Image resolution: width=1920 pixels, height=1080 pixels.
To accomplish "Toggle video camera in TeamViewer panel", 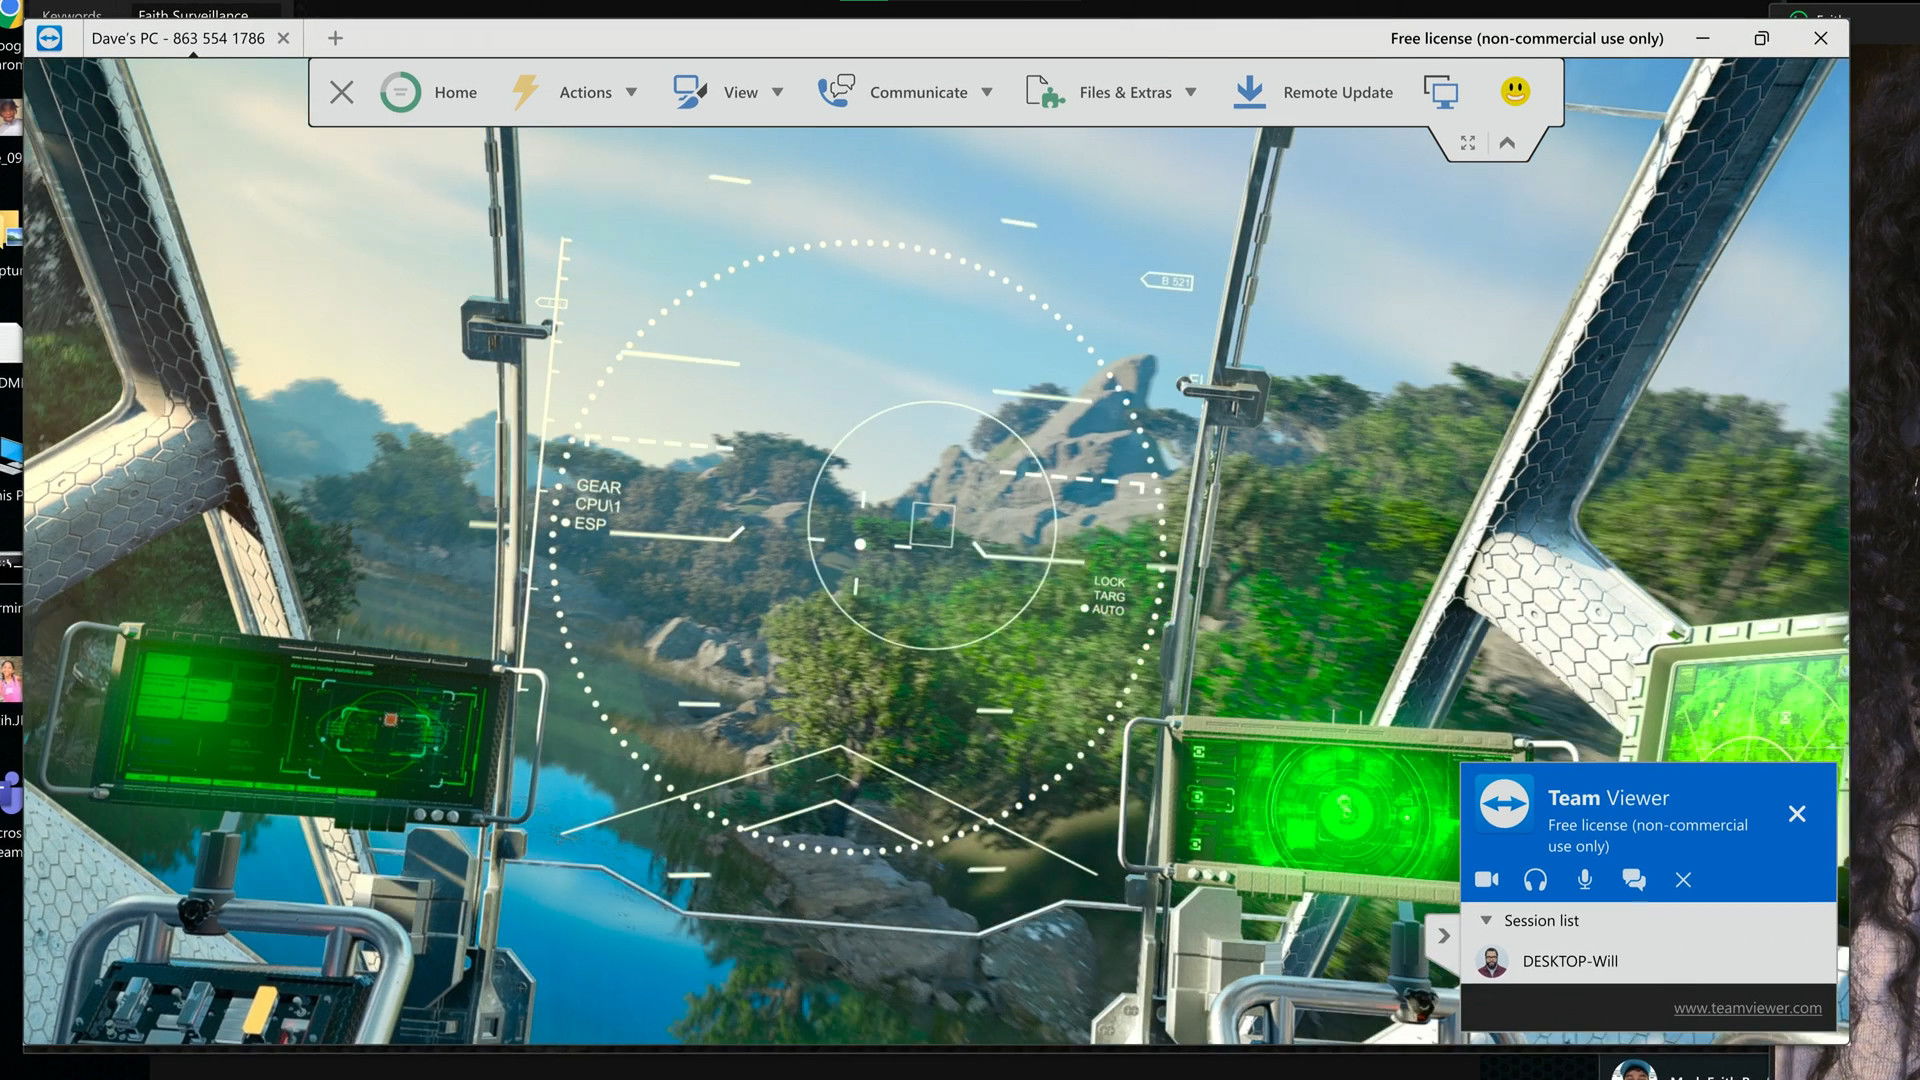I will 1486,880.
